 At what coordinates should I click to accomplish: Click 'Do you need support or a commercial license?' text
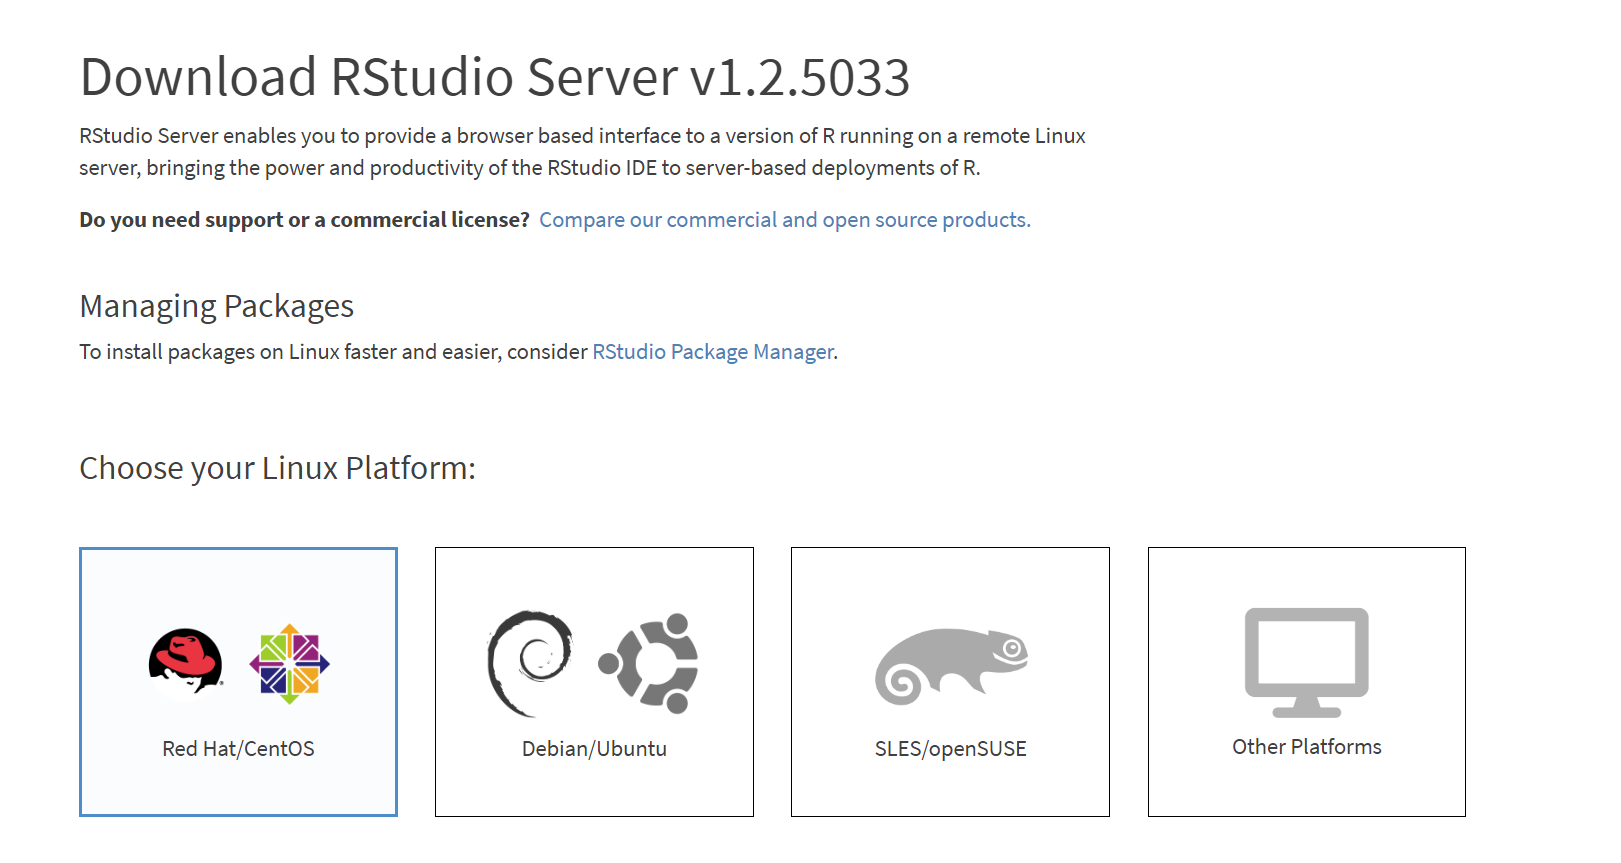click(305, 220)
